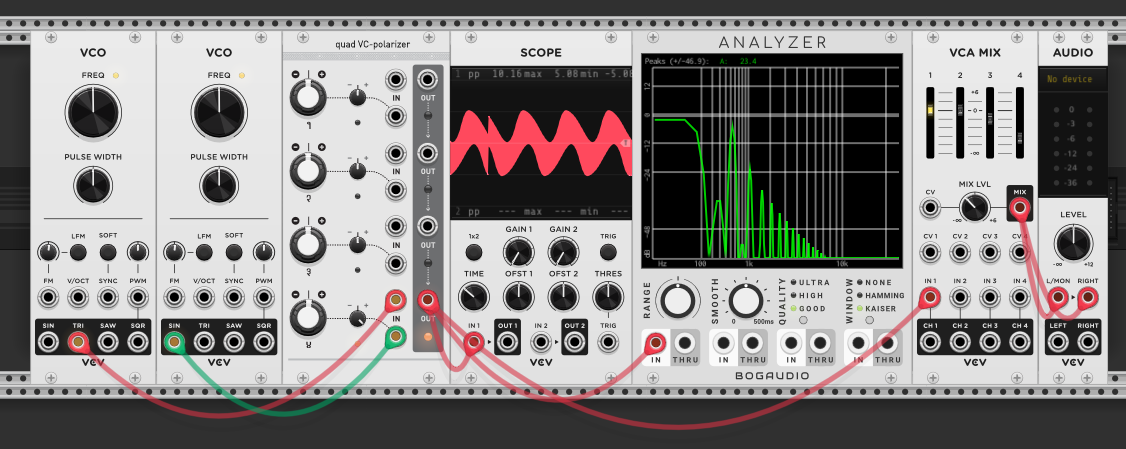This screenshot has width=1126, height=449.
Task: Click the GAIN 2 knob on Scope
Action: point(564,252)
